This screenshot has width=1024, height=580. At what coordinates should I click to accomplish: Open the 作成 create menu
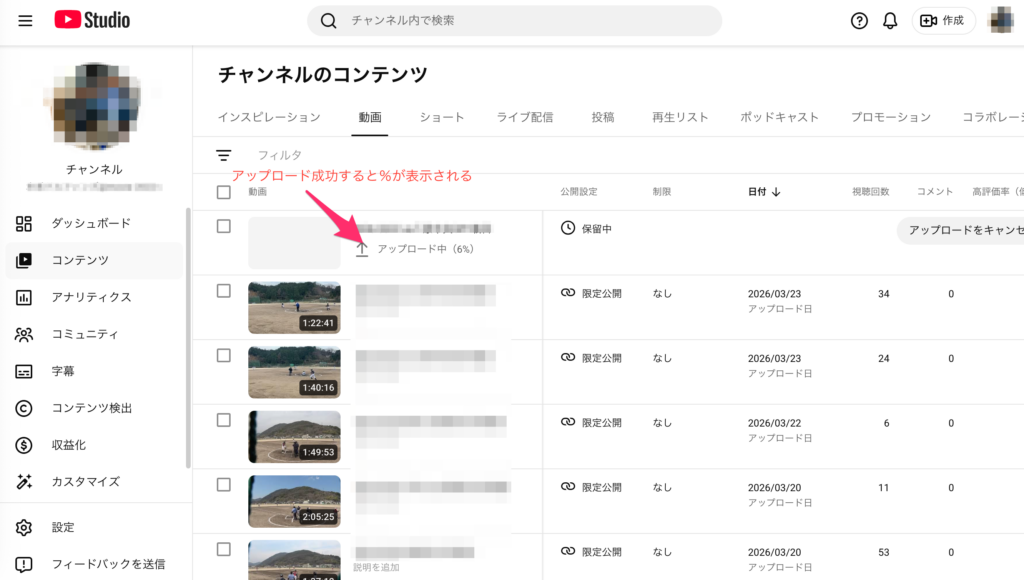(x=943, y=21)
